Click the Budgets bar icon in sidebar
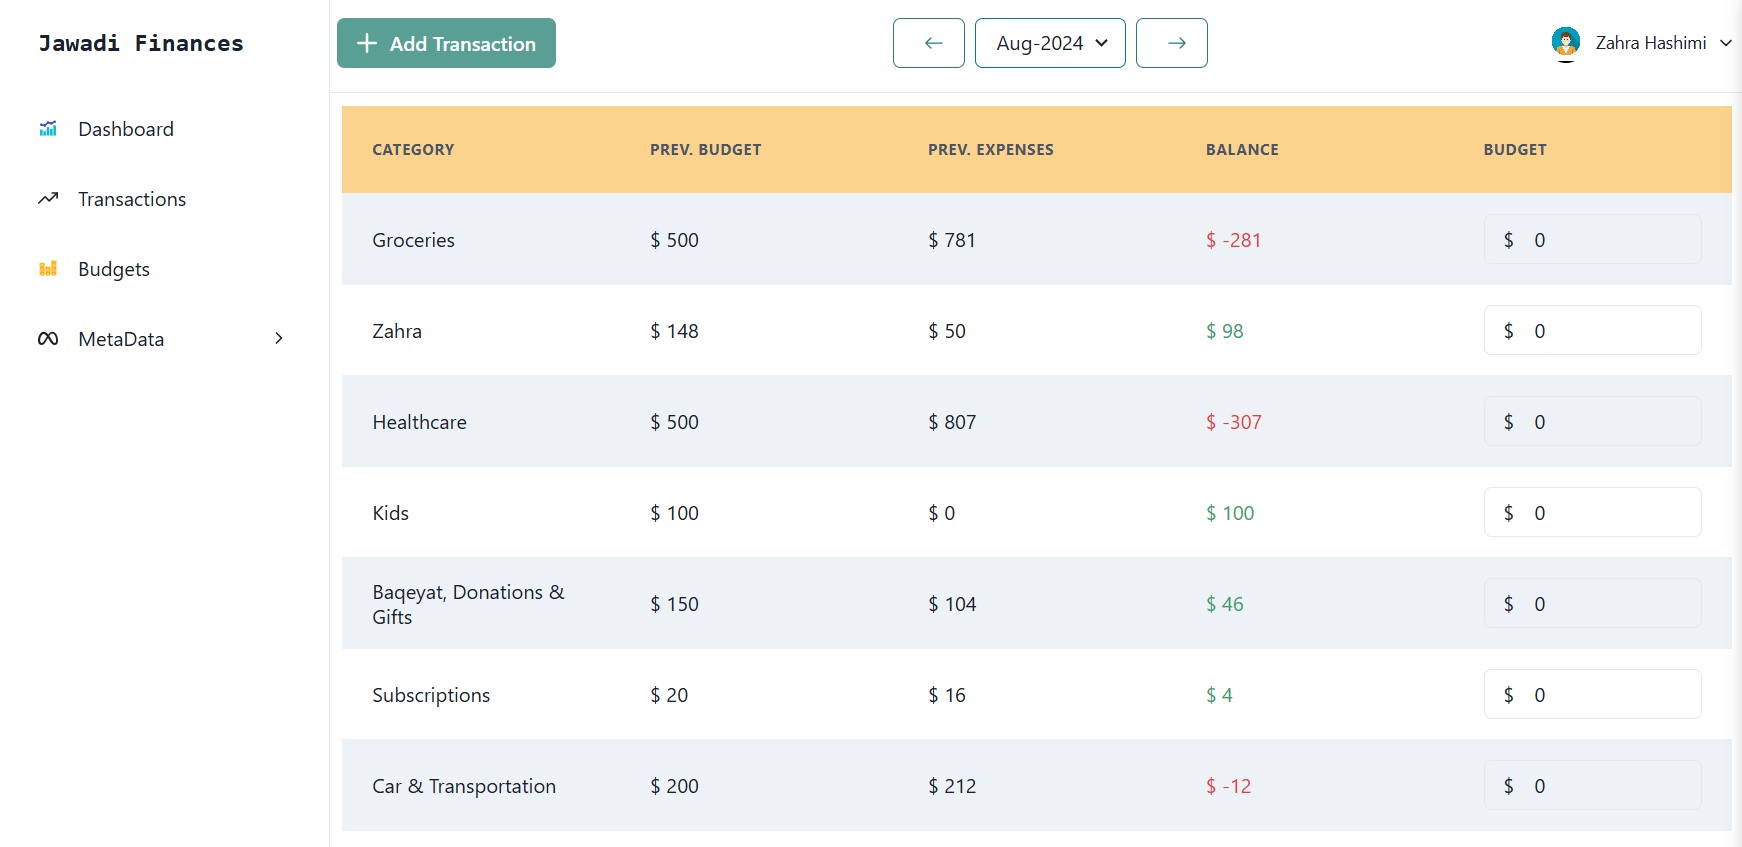This screenshot has height=847, width=1742. coord(48,269)
